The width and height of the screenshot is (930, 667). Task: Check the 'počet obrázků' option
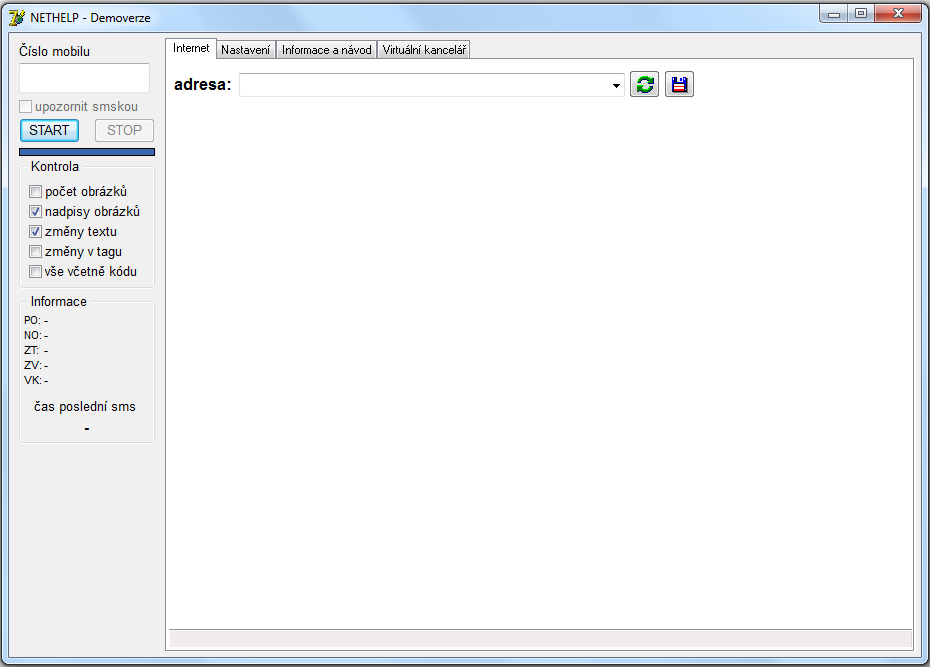pos(36,192)
